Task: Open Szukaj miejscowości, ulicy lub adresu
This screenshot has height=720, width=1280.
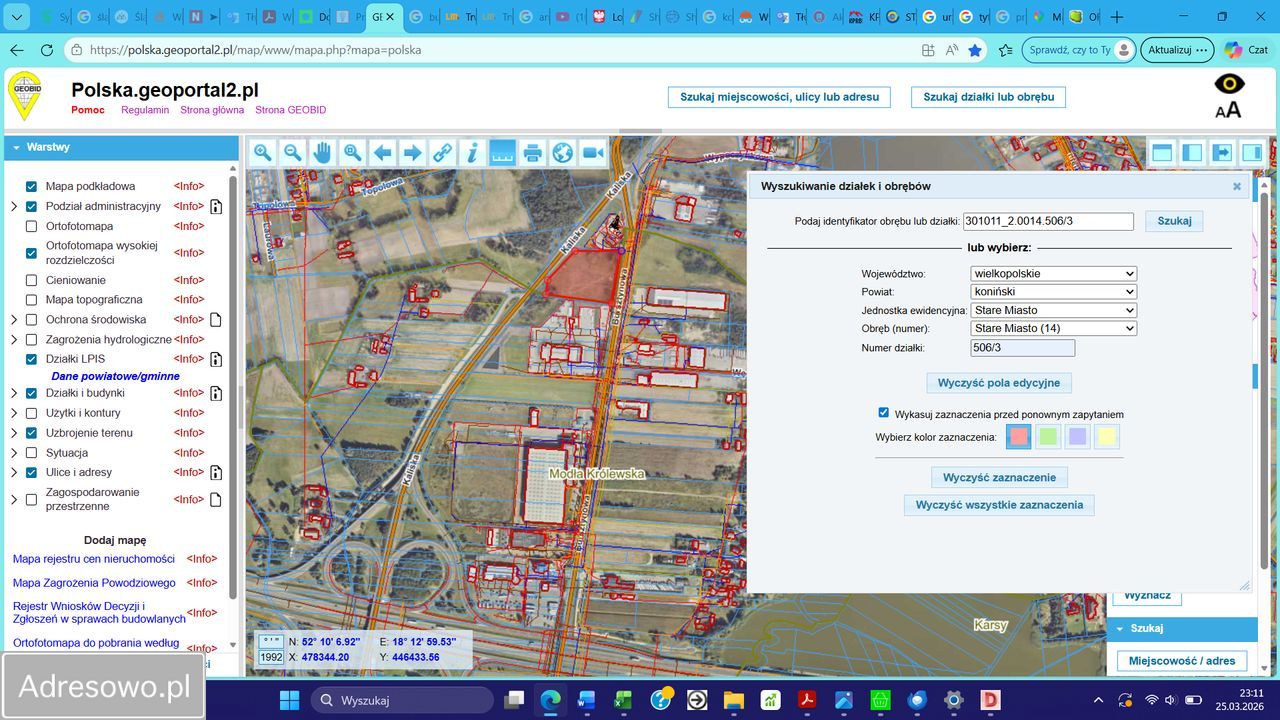Action: click(779, 97)
